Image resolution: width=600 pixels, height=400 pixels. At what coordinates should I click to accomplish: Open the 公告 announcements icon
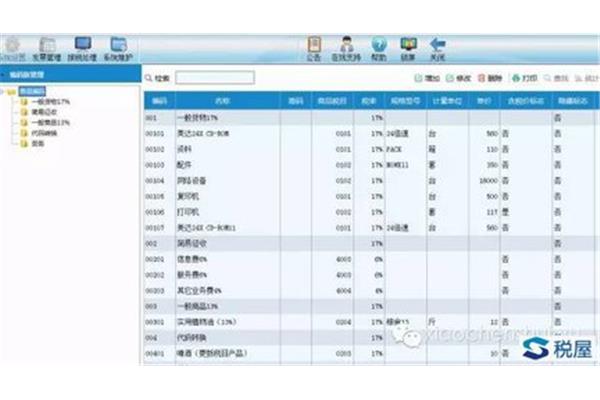314,49
